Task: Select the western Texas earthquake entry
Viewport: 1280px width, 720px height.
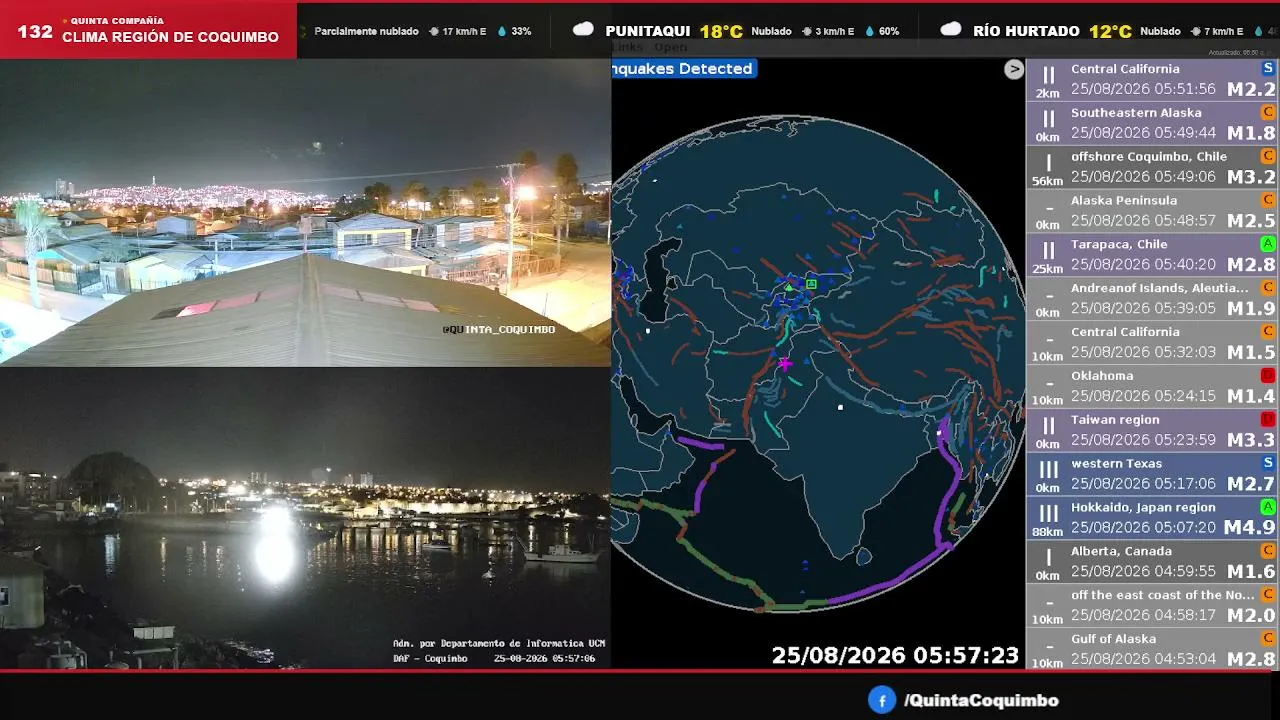Action: (1153, 474)
